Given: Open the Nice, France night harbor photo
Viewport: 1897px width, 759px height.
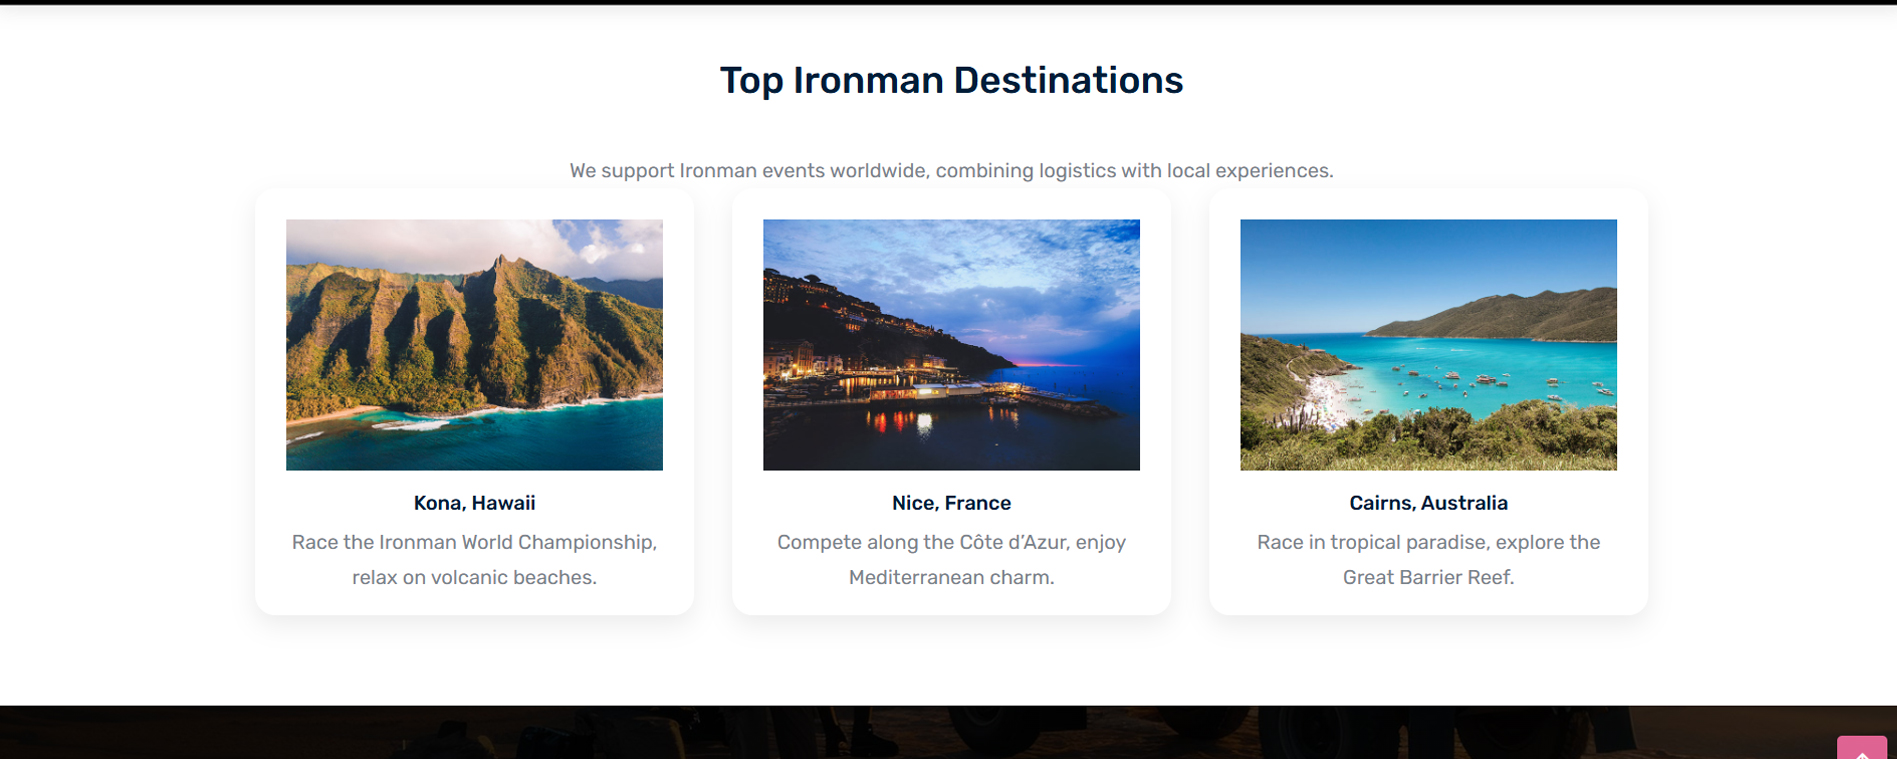Looking at the screenshot, I should 951,345.
